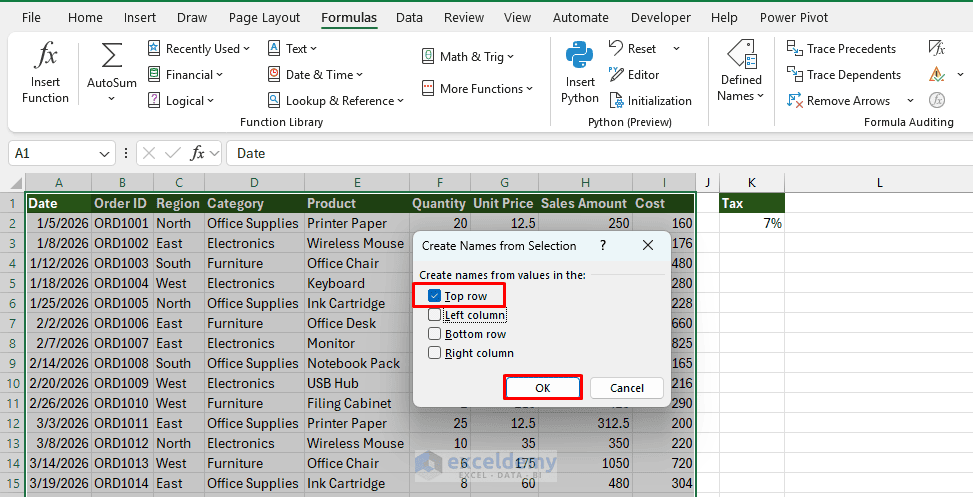Viewport: 973px width, 497px height.
Task: Click cell ORD1008
Action: tap(122, 363)
